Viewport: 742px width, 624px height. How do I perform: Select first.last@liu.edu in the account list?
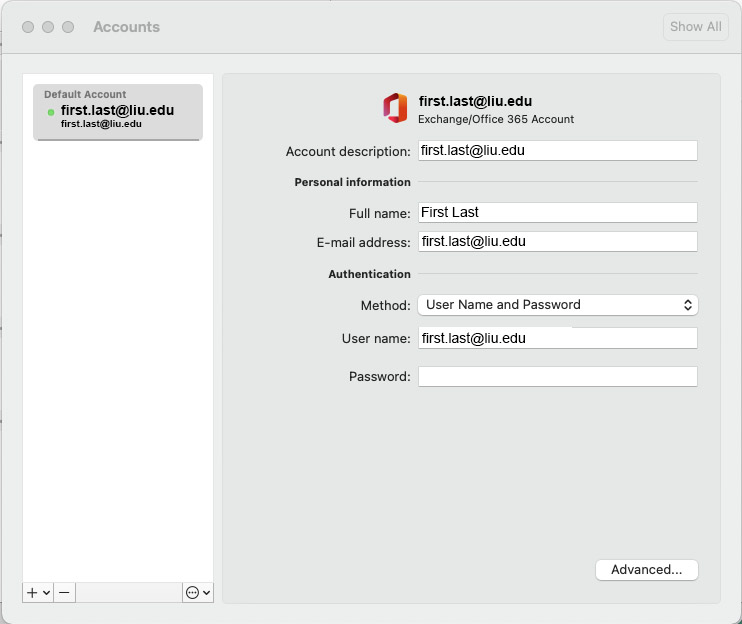[x=117, y=112]
